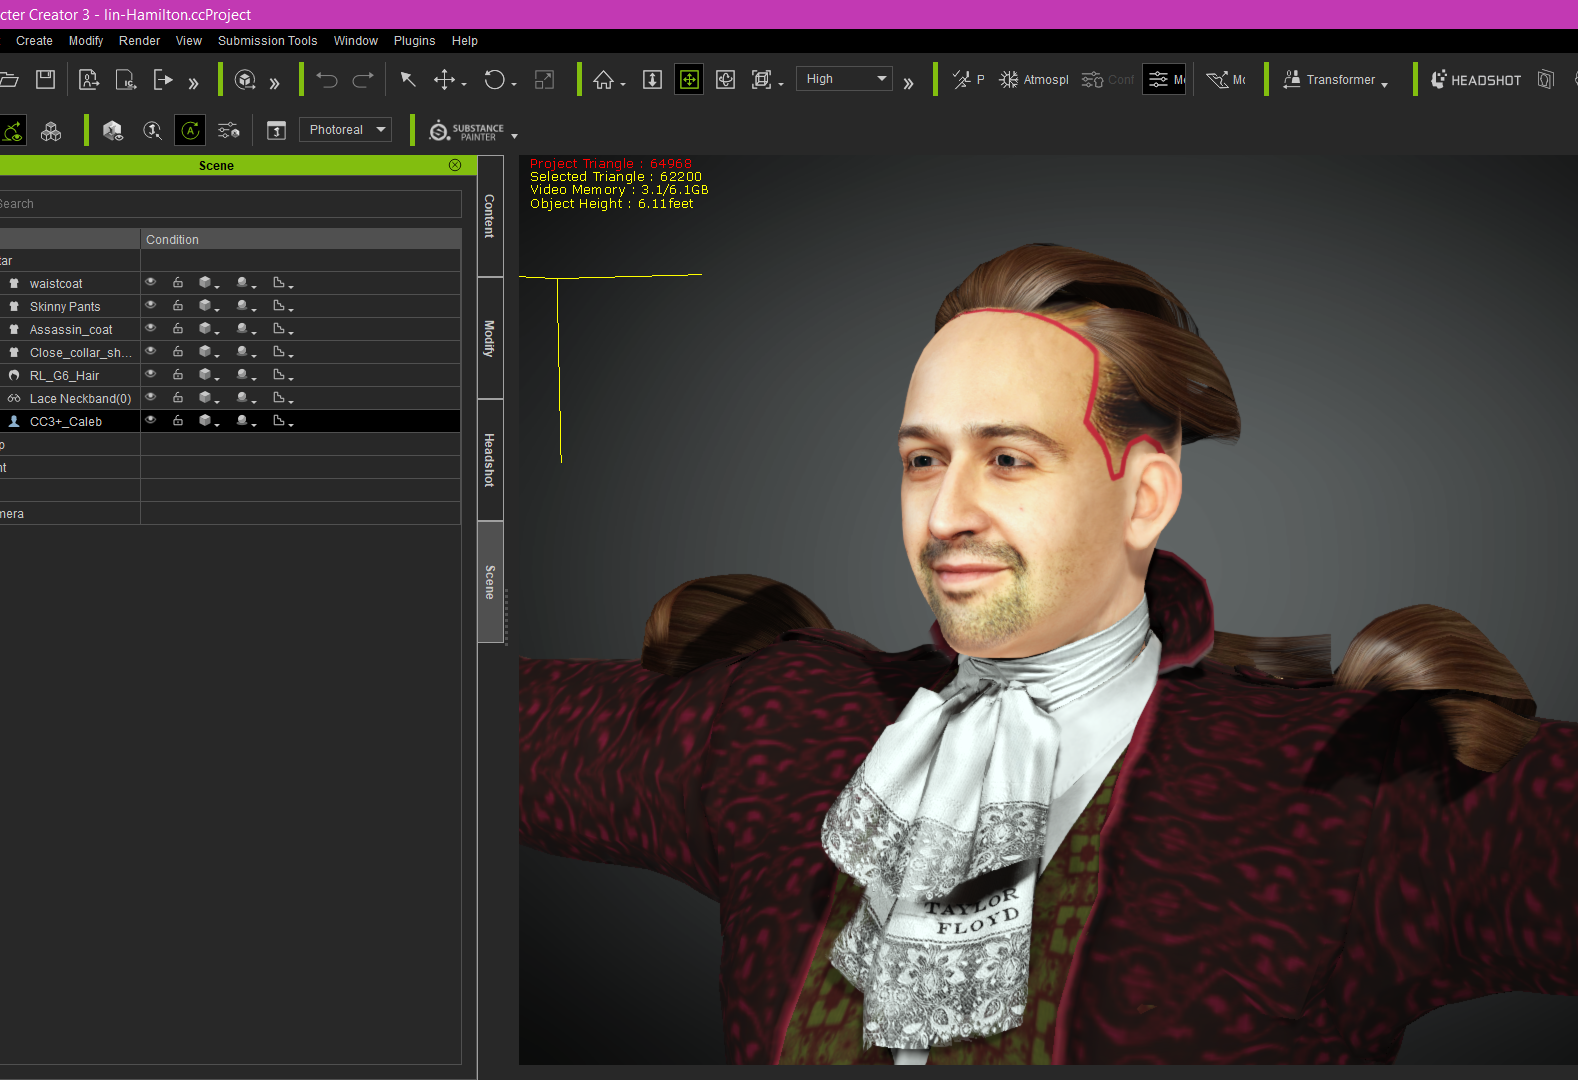Viewport: 1578px width, 1080px height.
Task: Click the Export arrow icon
Action: [163, 80]
